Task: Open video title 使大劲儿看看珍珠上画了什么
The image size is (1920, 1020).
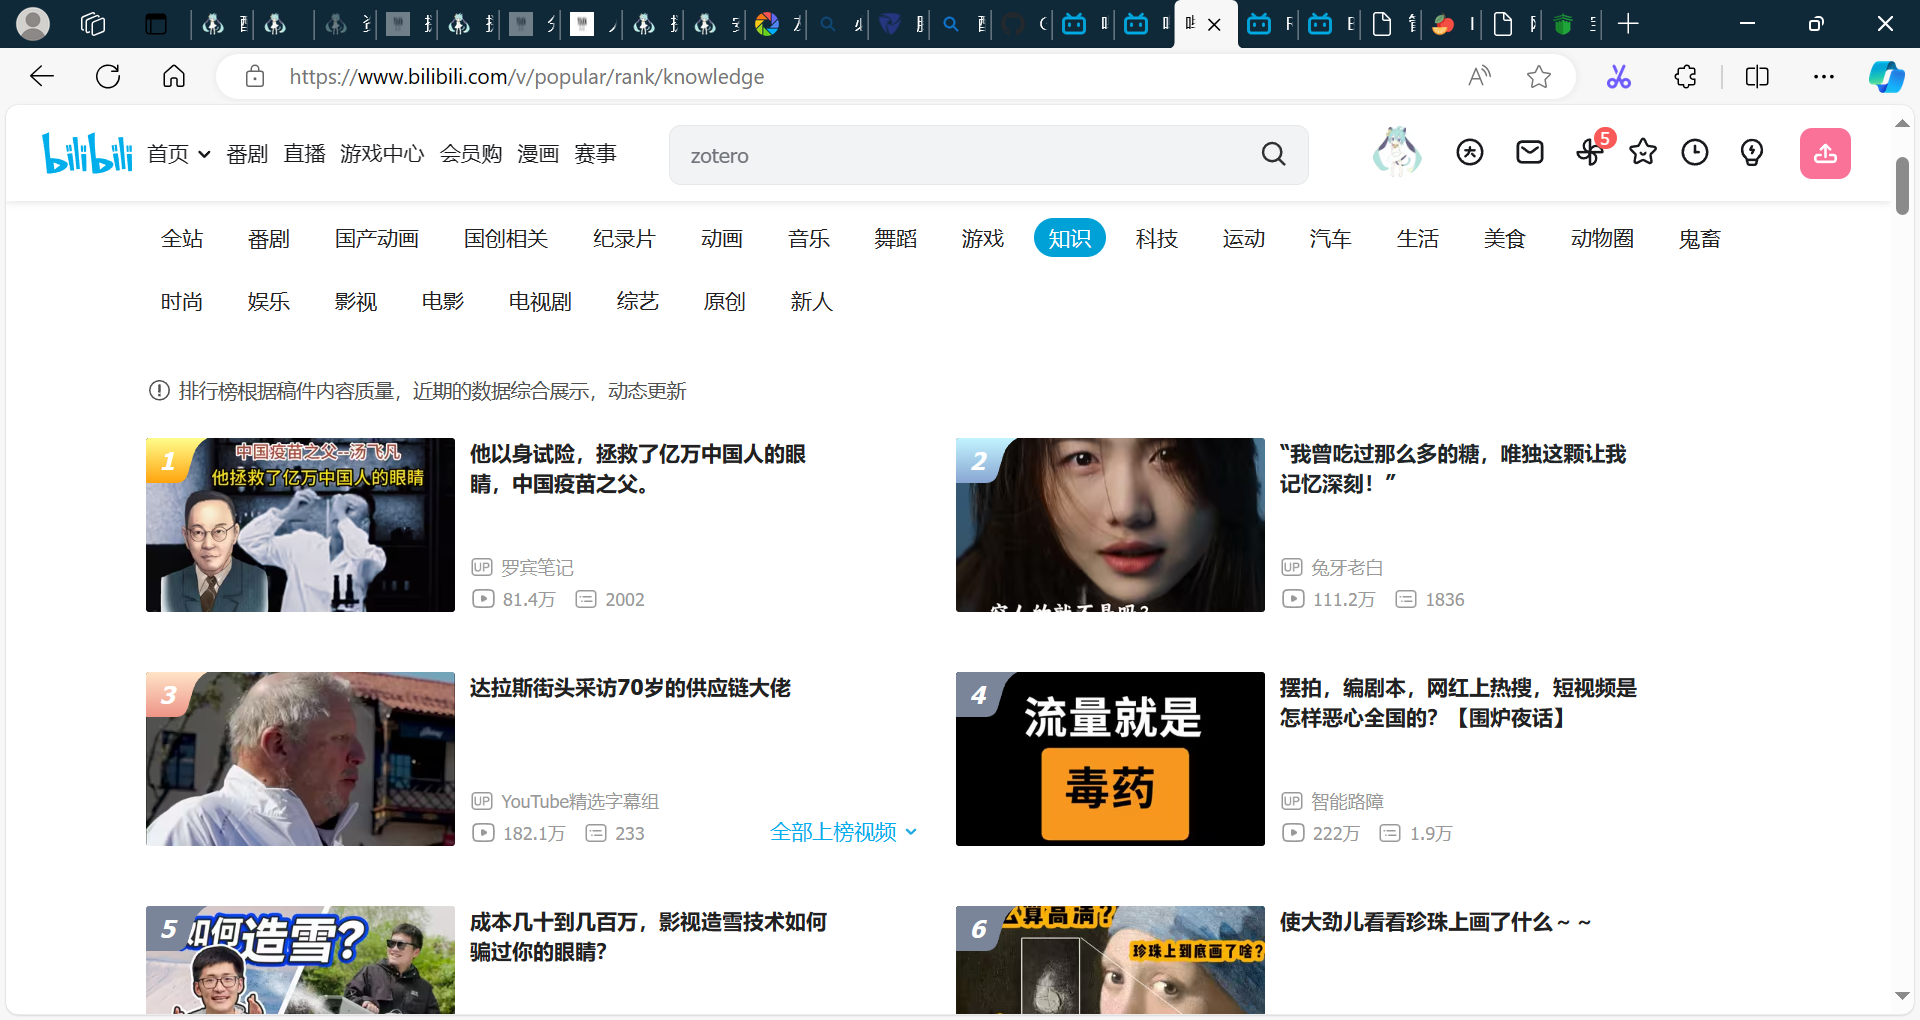Action: (1435, 921)
